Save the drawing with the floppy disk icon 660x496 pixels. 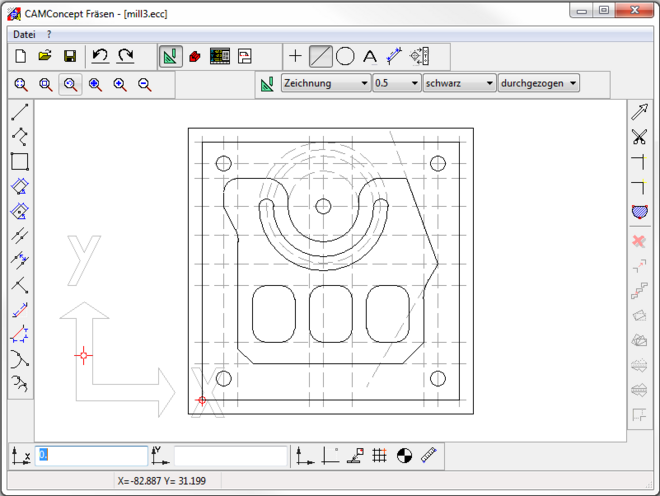tap(70, 57)
